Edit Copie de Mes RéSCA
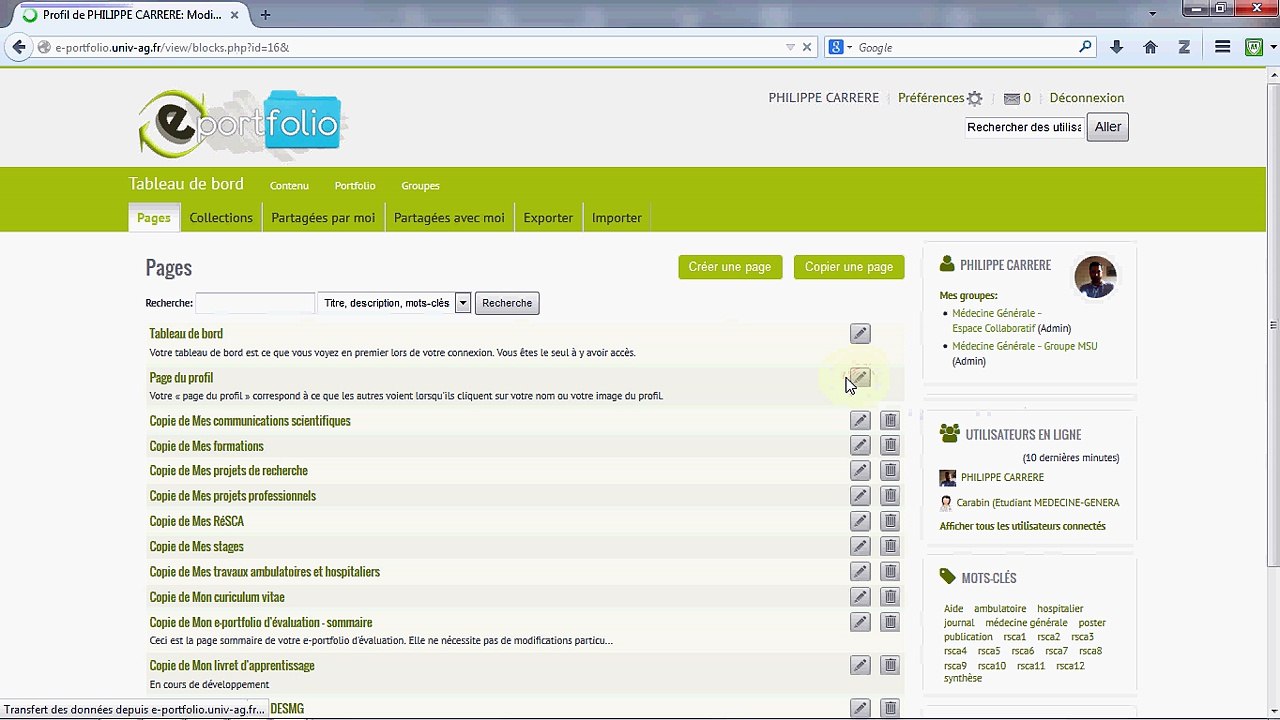 click(x=860, y=521)
